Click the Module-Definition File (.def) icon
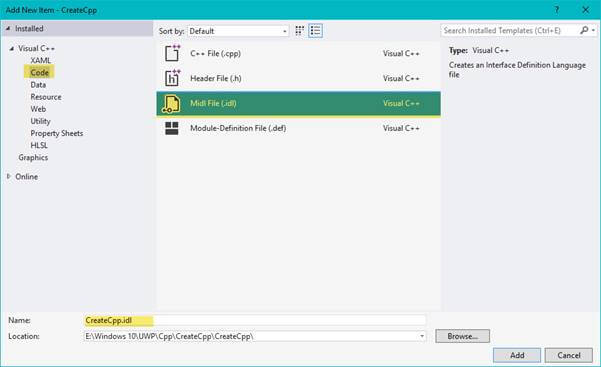 [x=172, y=128]
